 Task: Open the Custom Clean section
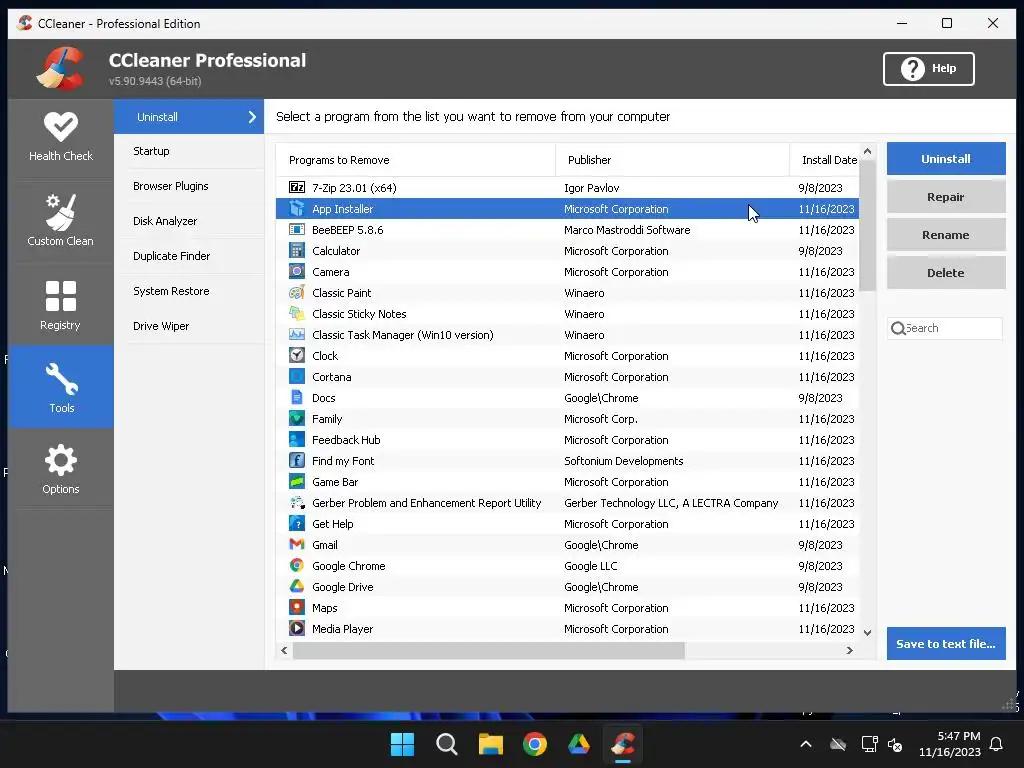pyautogui.click(x=61, y=221)
